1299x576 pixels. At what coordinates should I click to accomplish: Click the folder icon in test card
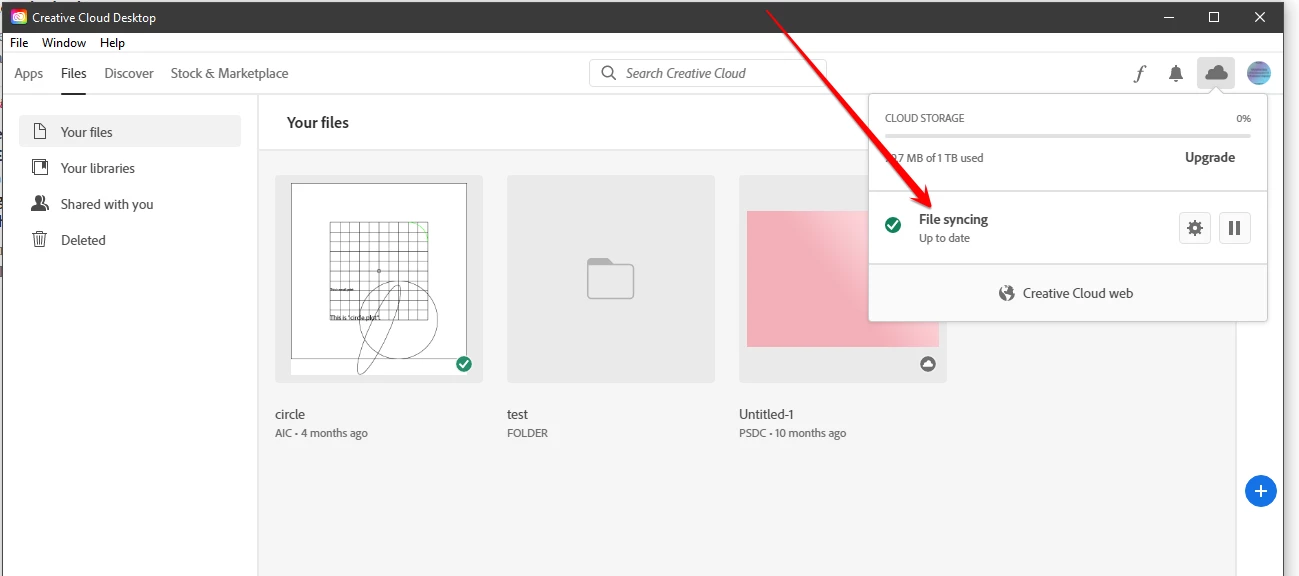point(611,279)
